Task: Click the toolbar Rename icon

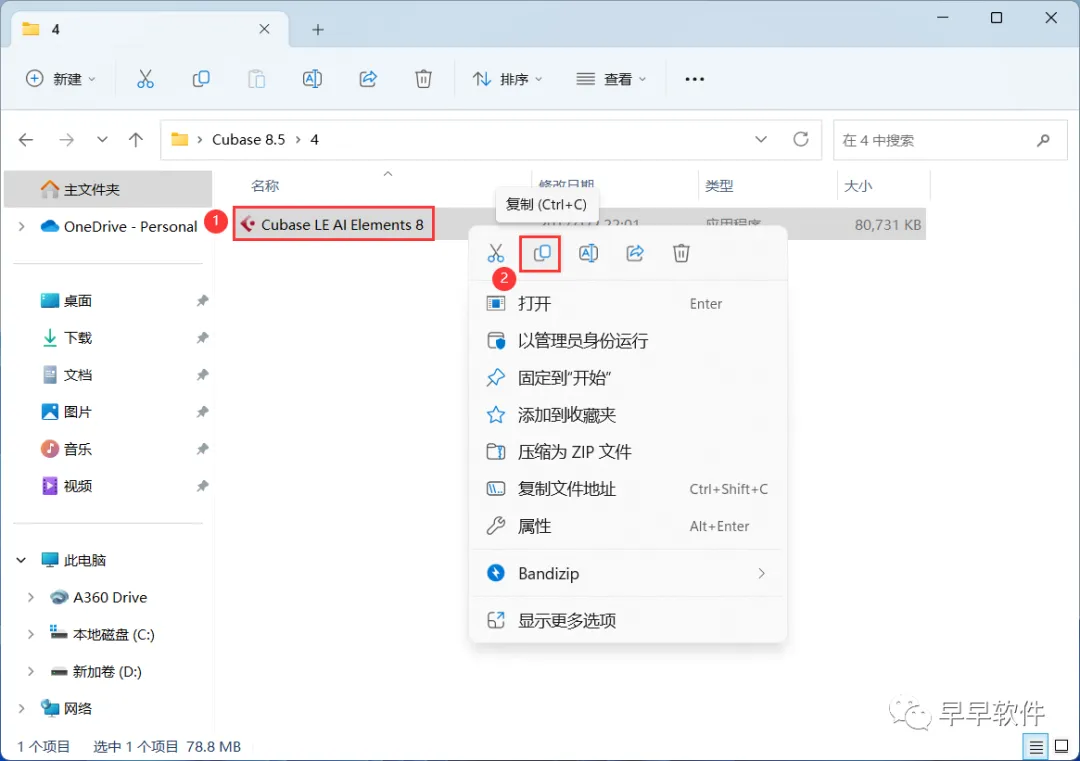Action: pos(312,79)
